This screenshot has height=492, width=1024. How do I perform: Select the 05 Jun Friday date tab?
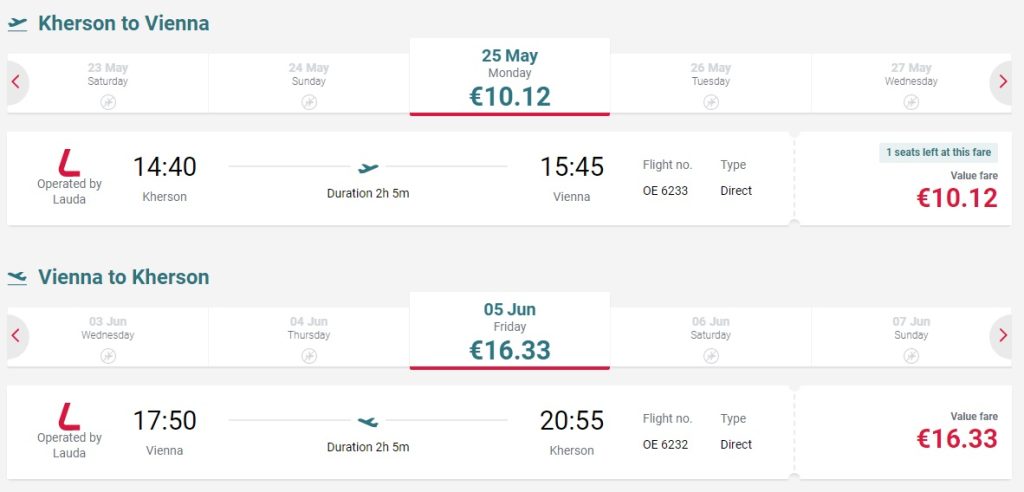[510, 332]
